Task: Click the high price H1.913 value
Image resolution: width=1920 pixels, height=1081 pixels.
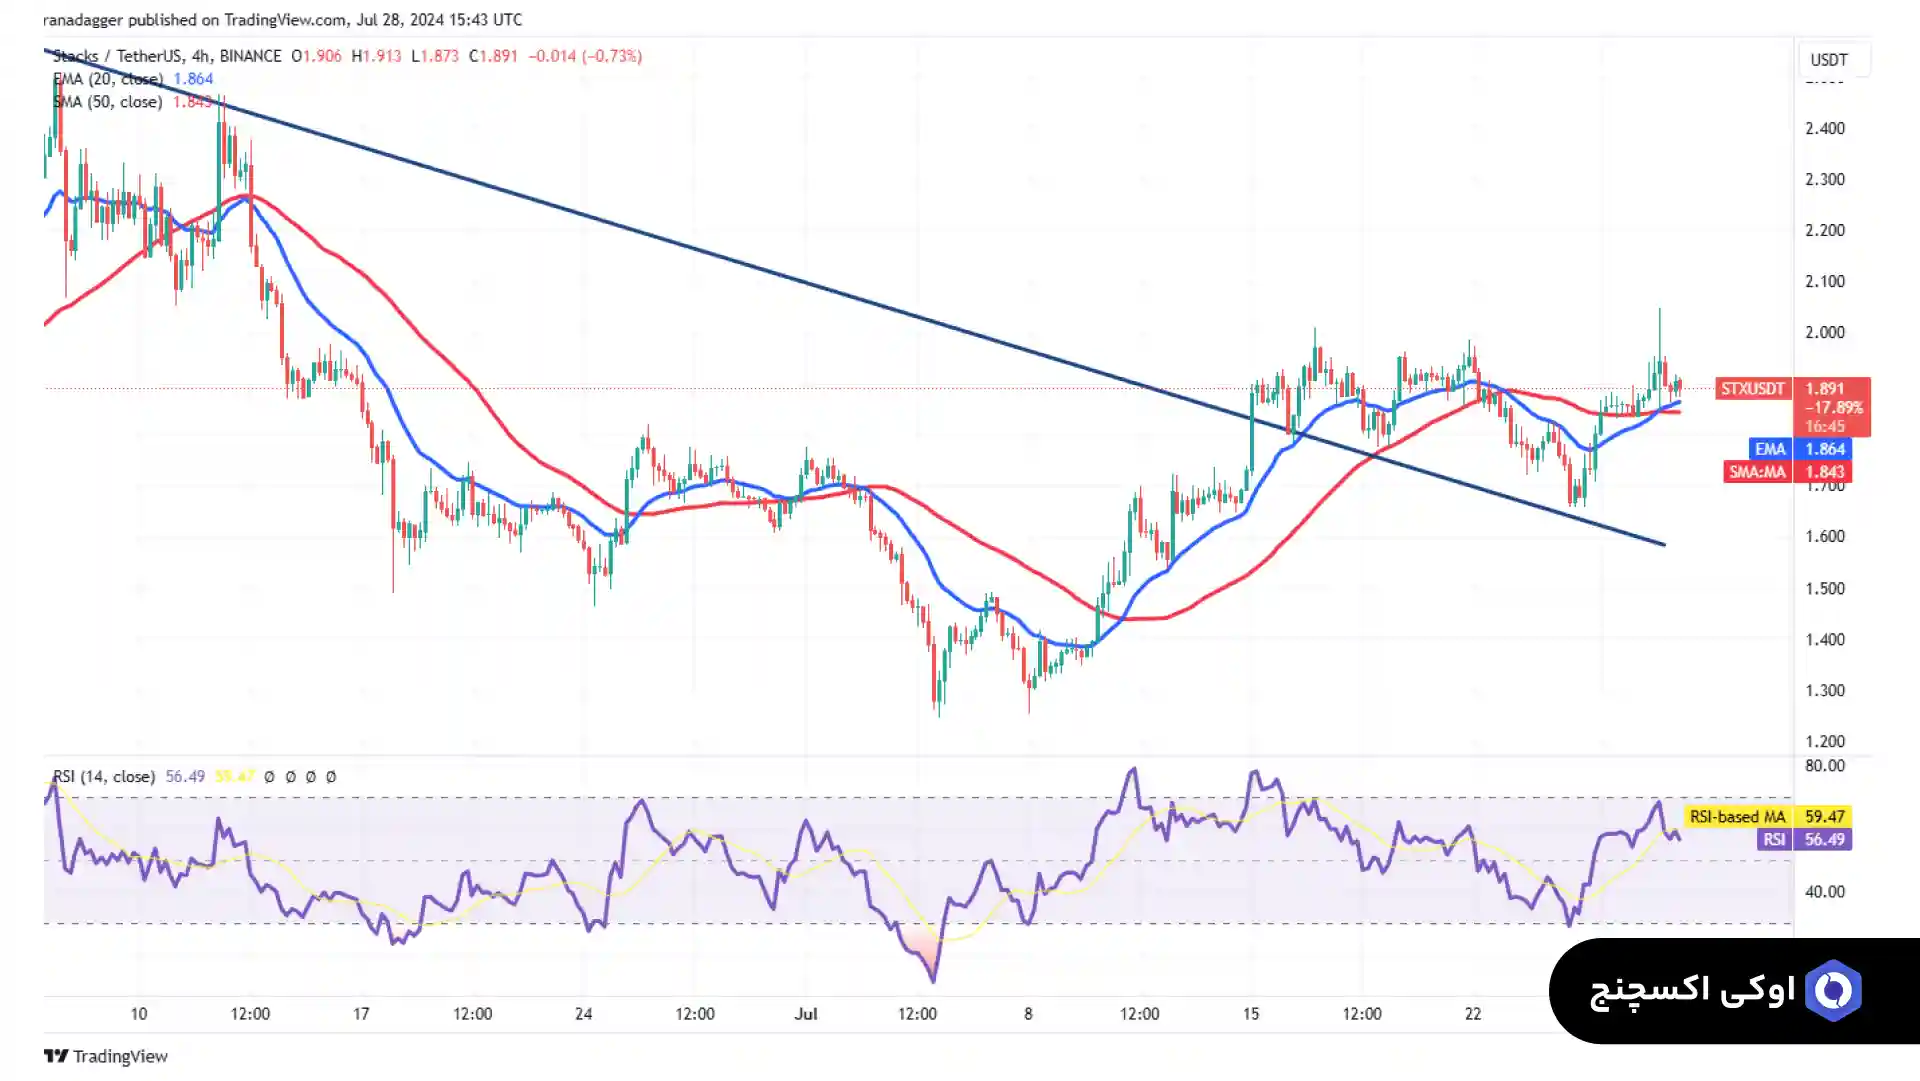Action: pos(376,56)
